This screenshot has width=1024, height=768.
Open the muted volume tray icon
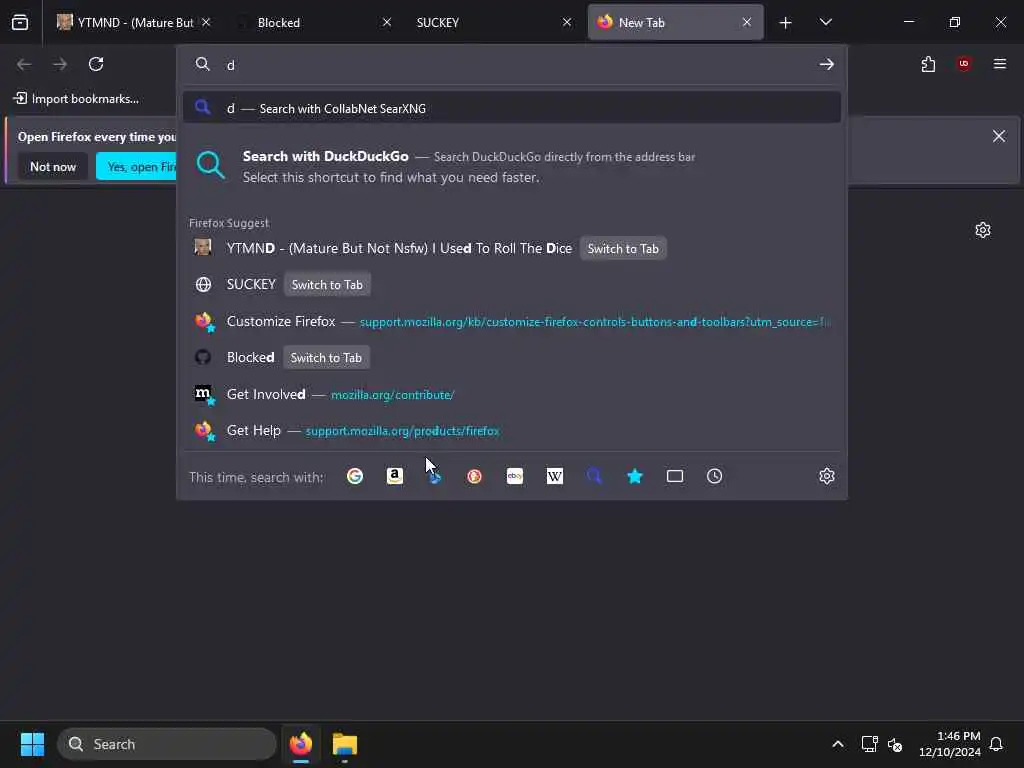coord(895,744)
